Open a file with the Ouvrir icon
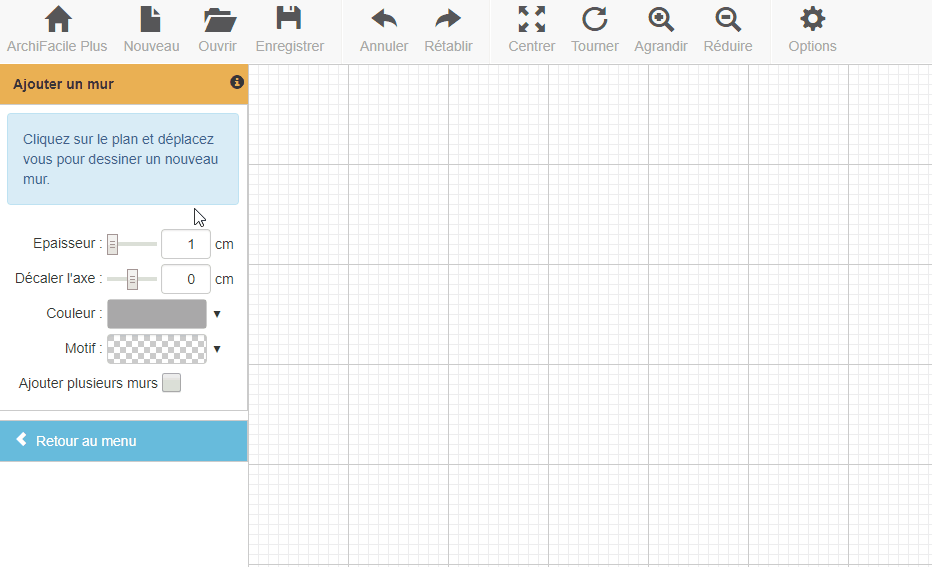The image size is (932, 567). tap(218, 20)
